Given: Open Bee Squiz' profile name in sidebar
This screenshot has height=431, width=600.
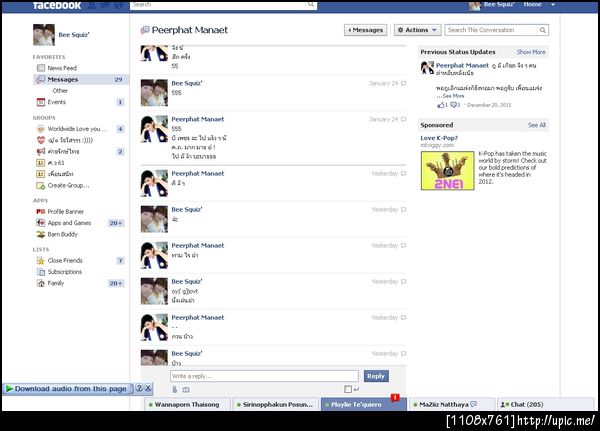Looking at the screenshot, I should pyautogui.click(x=74, y=35).
